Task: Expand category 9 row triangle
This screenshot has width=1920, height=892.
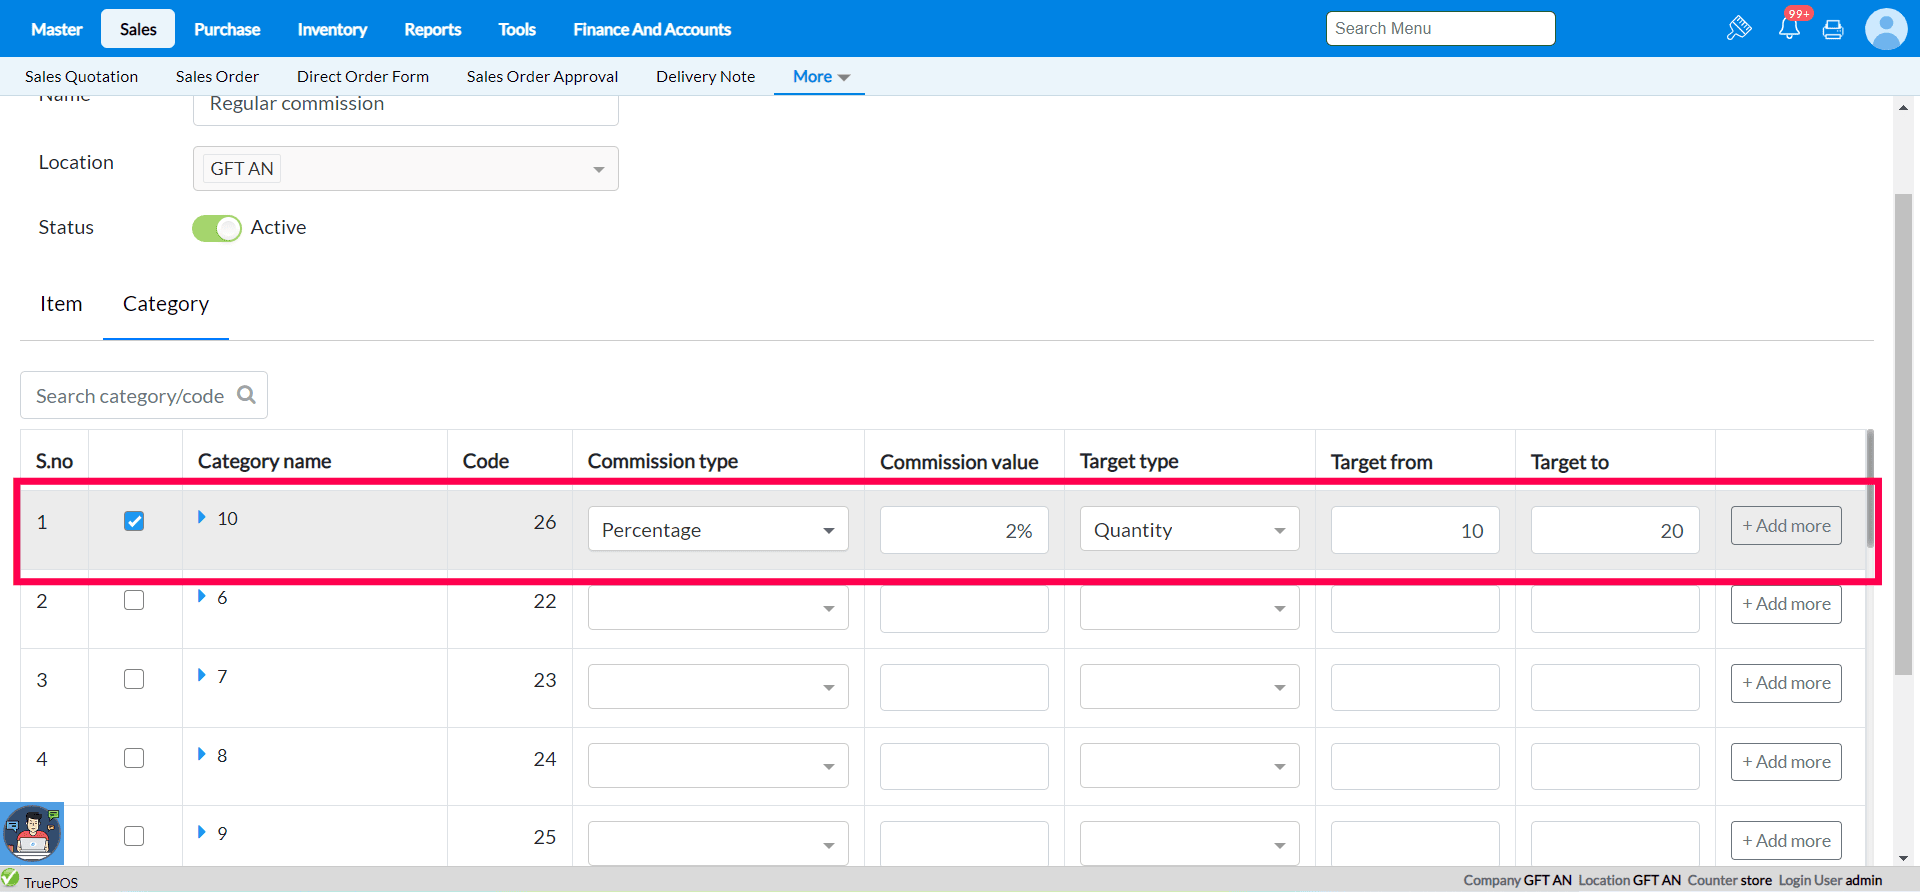Action: point(202,832)
